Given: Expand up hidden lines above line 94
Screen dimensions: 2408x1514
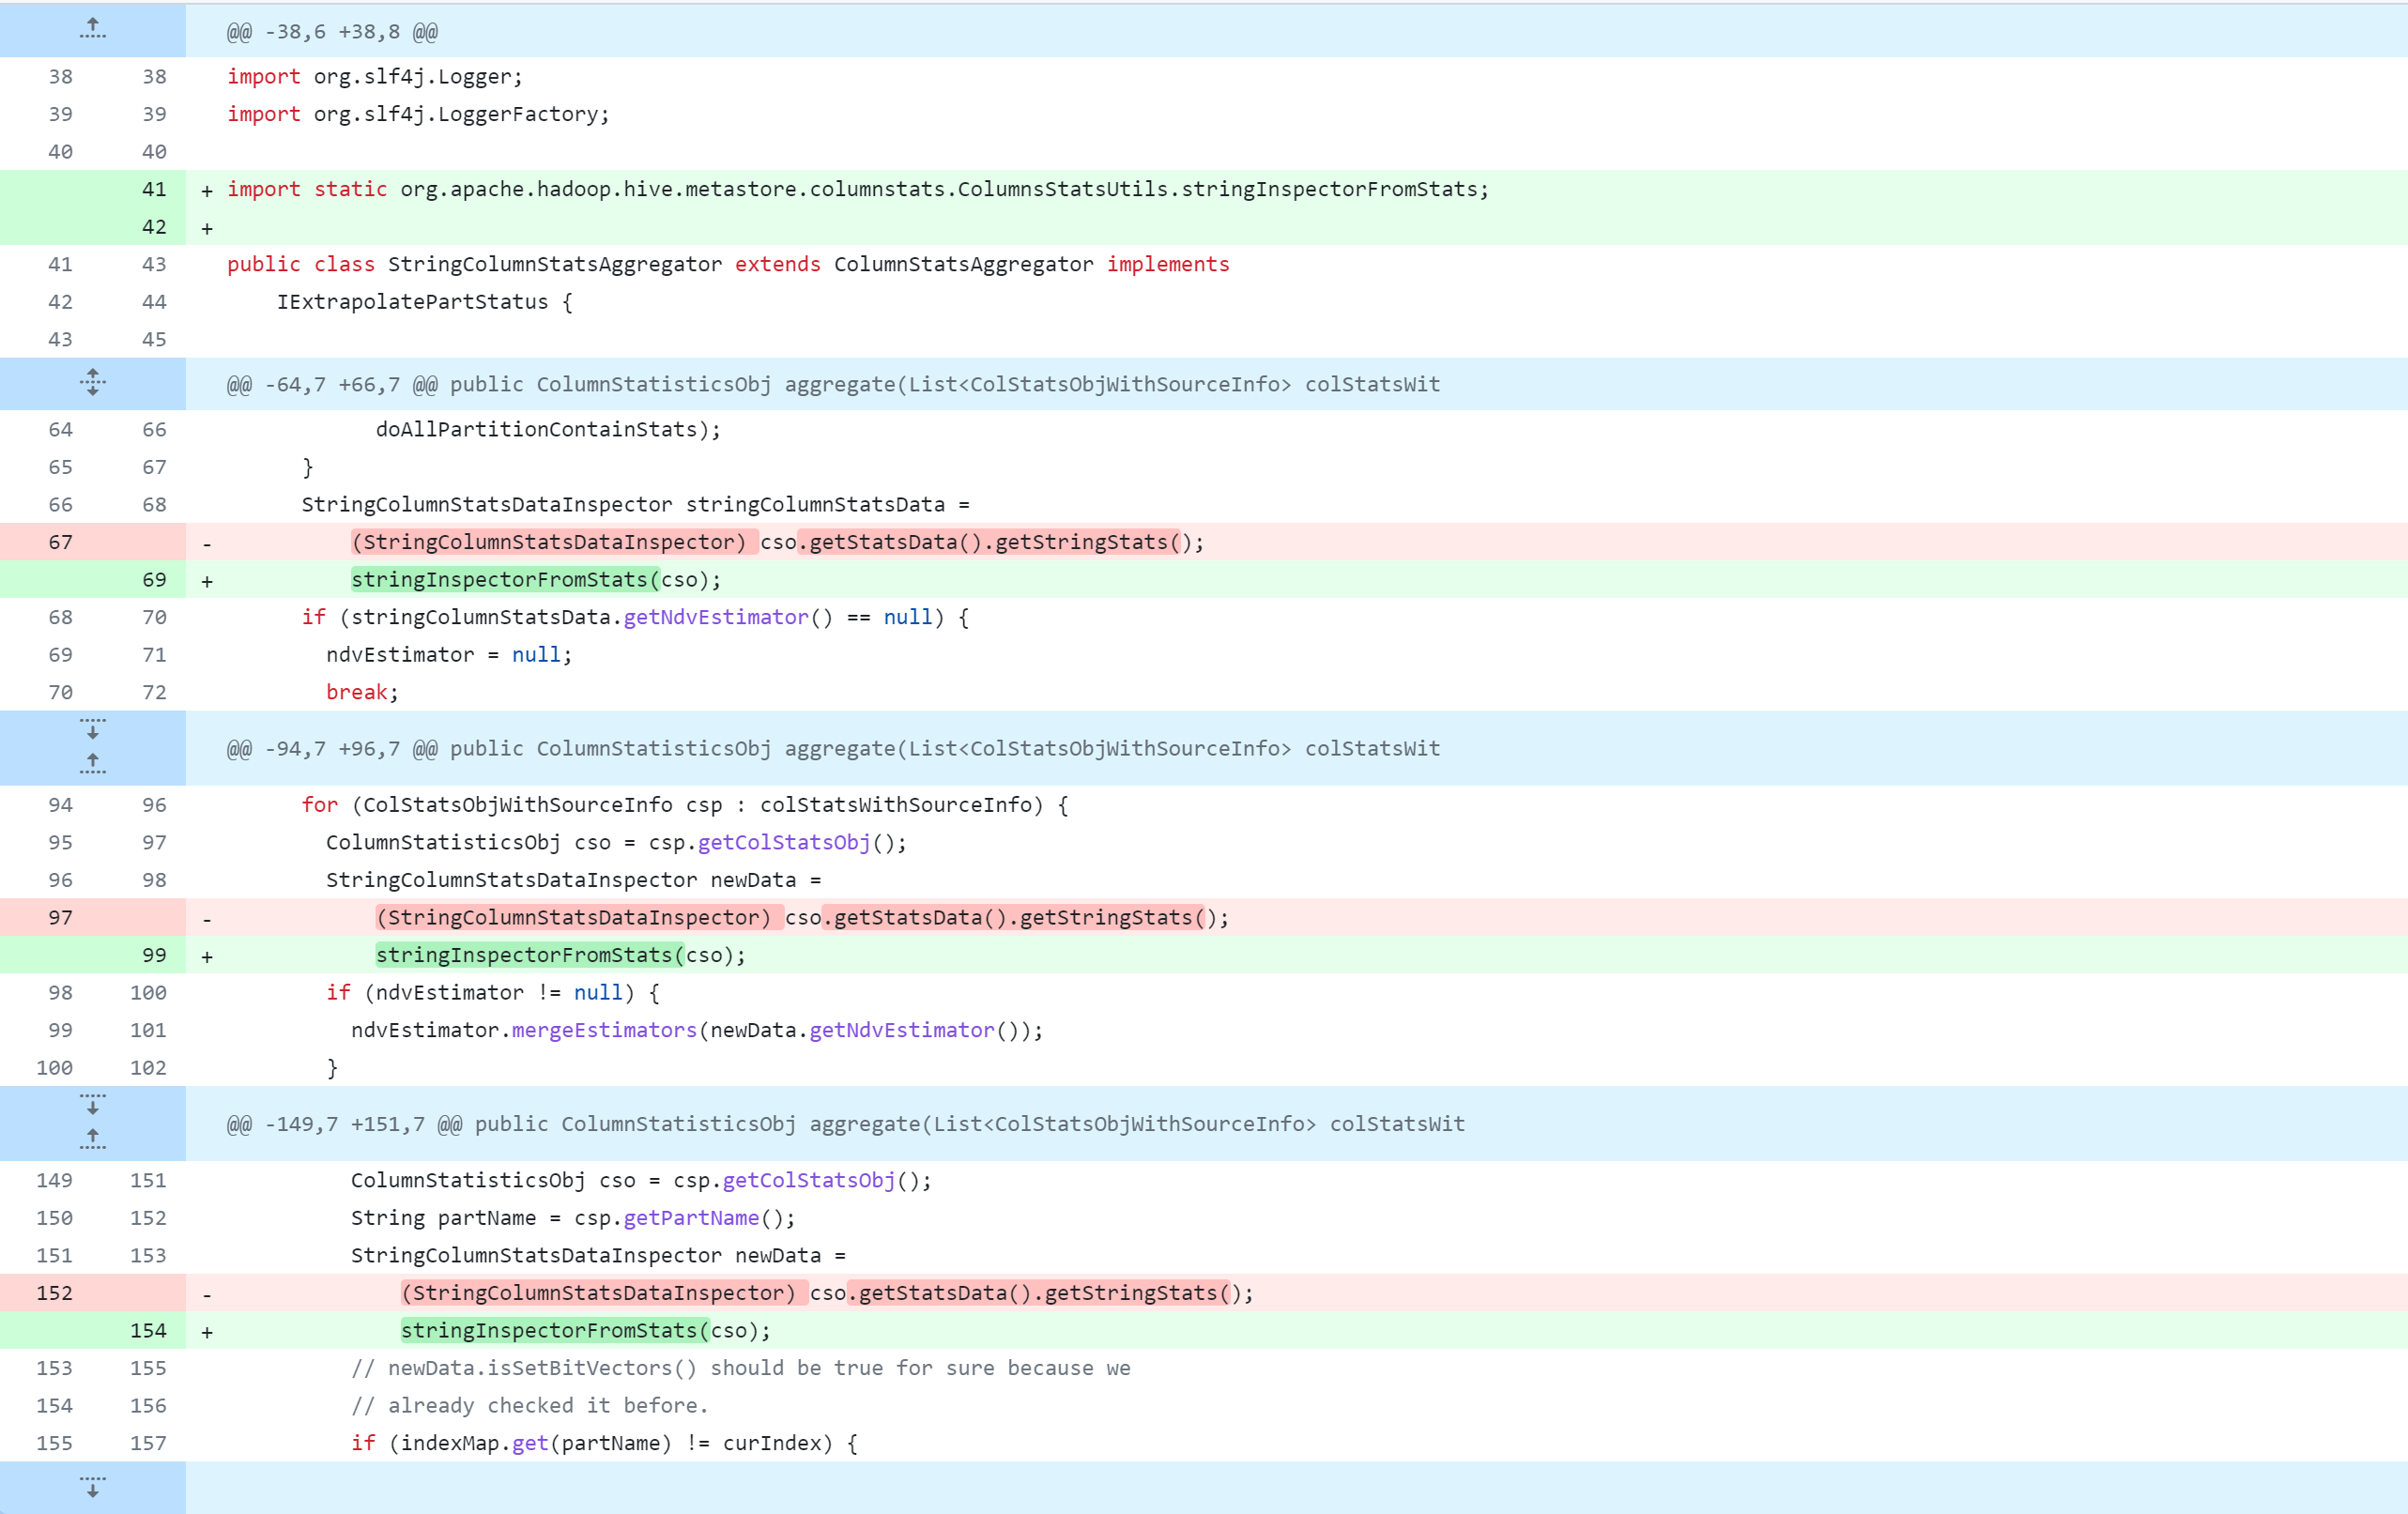Looking at the screenshot, I should (x=92, y=764).
